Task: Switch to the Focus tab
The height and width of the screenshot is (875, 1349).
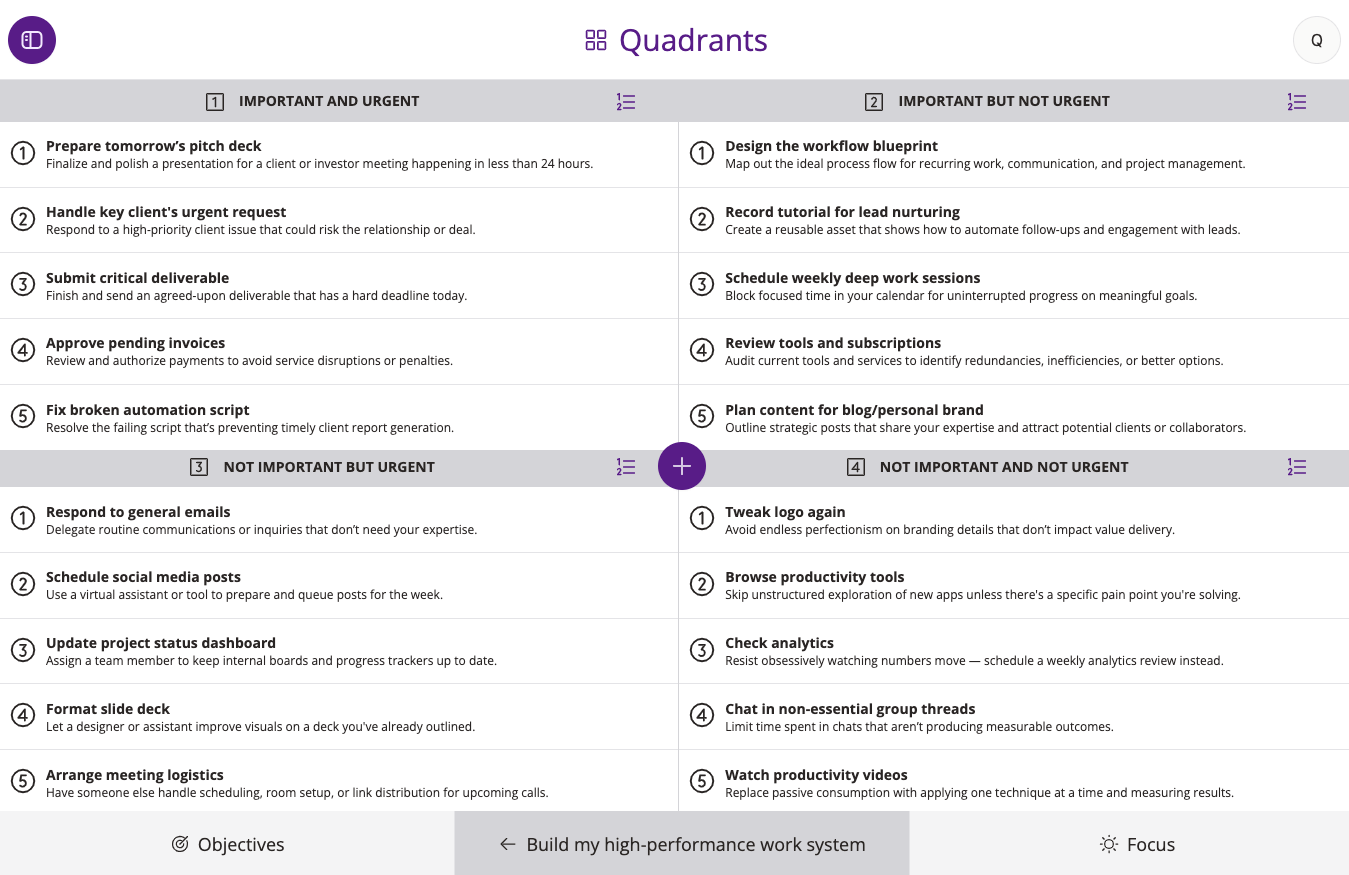Action: (1137, 844)
